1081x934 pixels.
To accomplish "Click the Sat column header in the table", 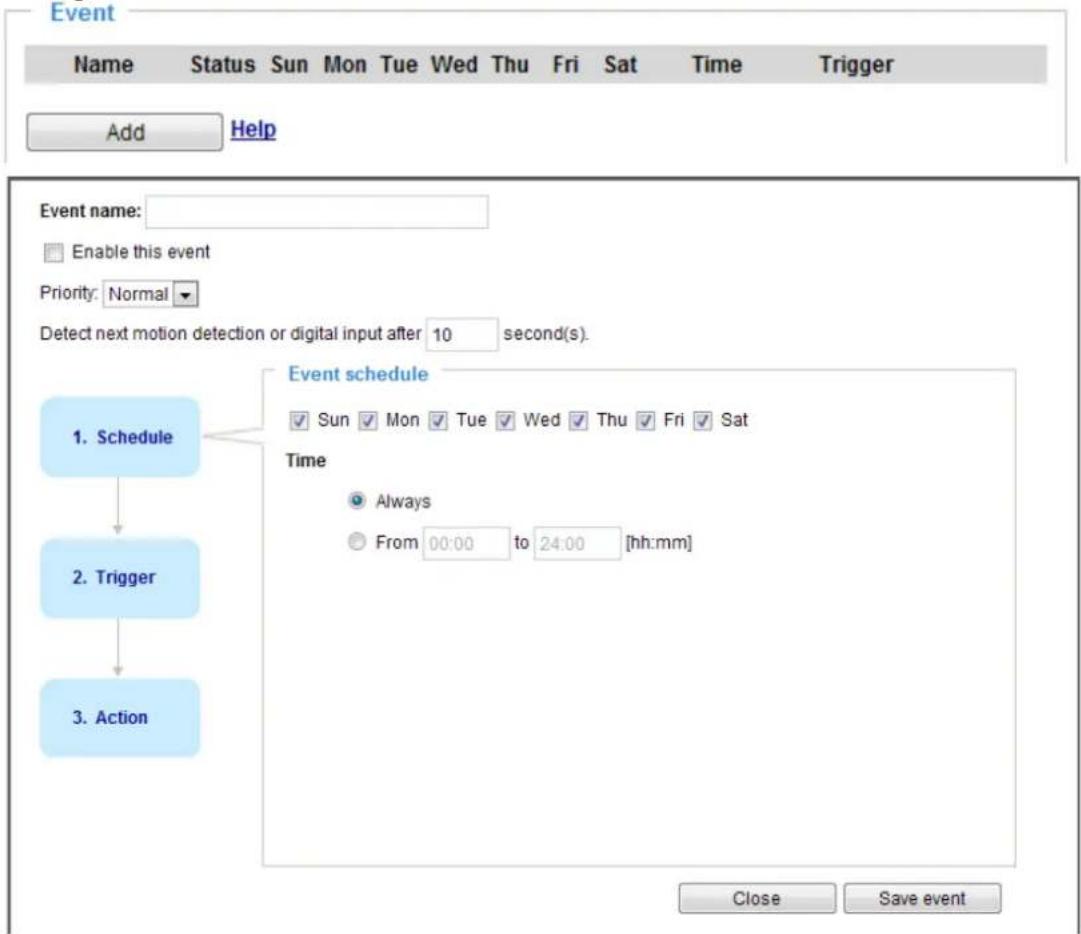I will pos(620,65).
